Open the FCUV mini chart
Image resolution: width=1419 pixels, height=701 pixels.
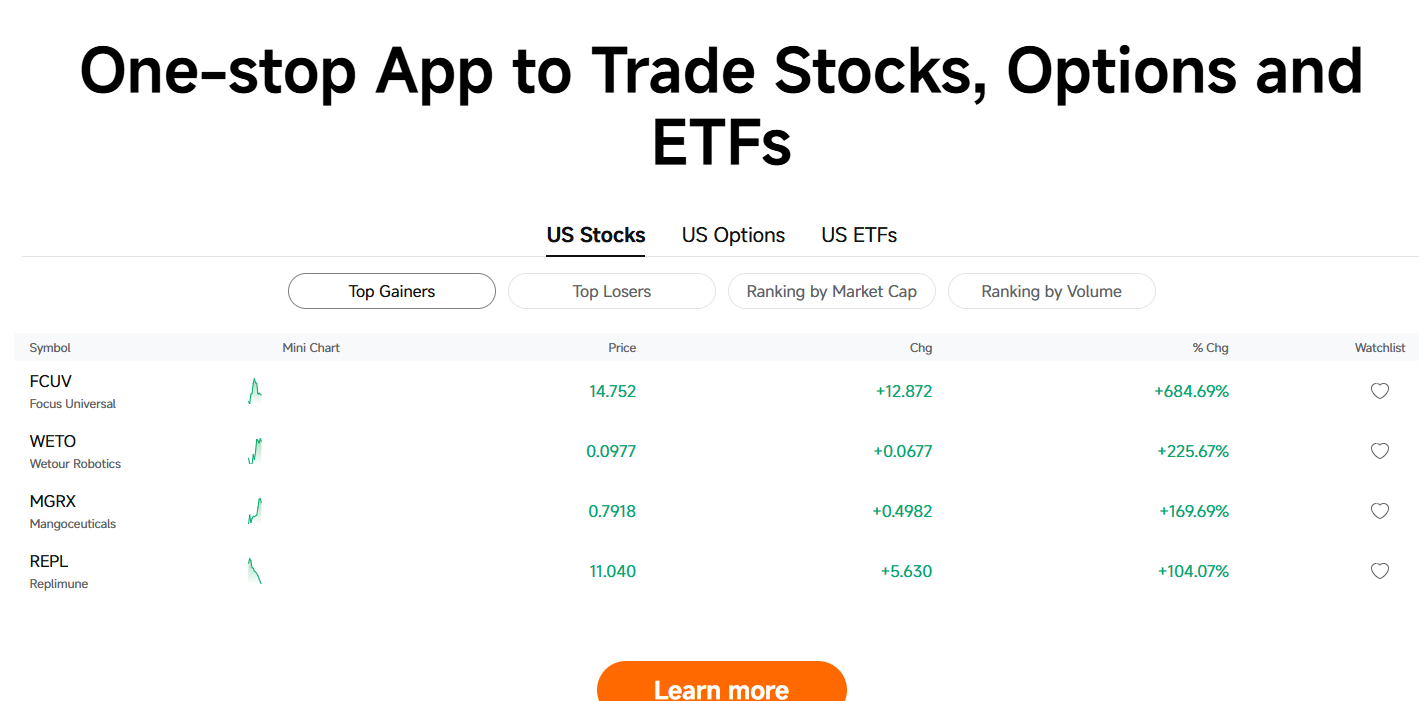(x=254, y=391)
